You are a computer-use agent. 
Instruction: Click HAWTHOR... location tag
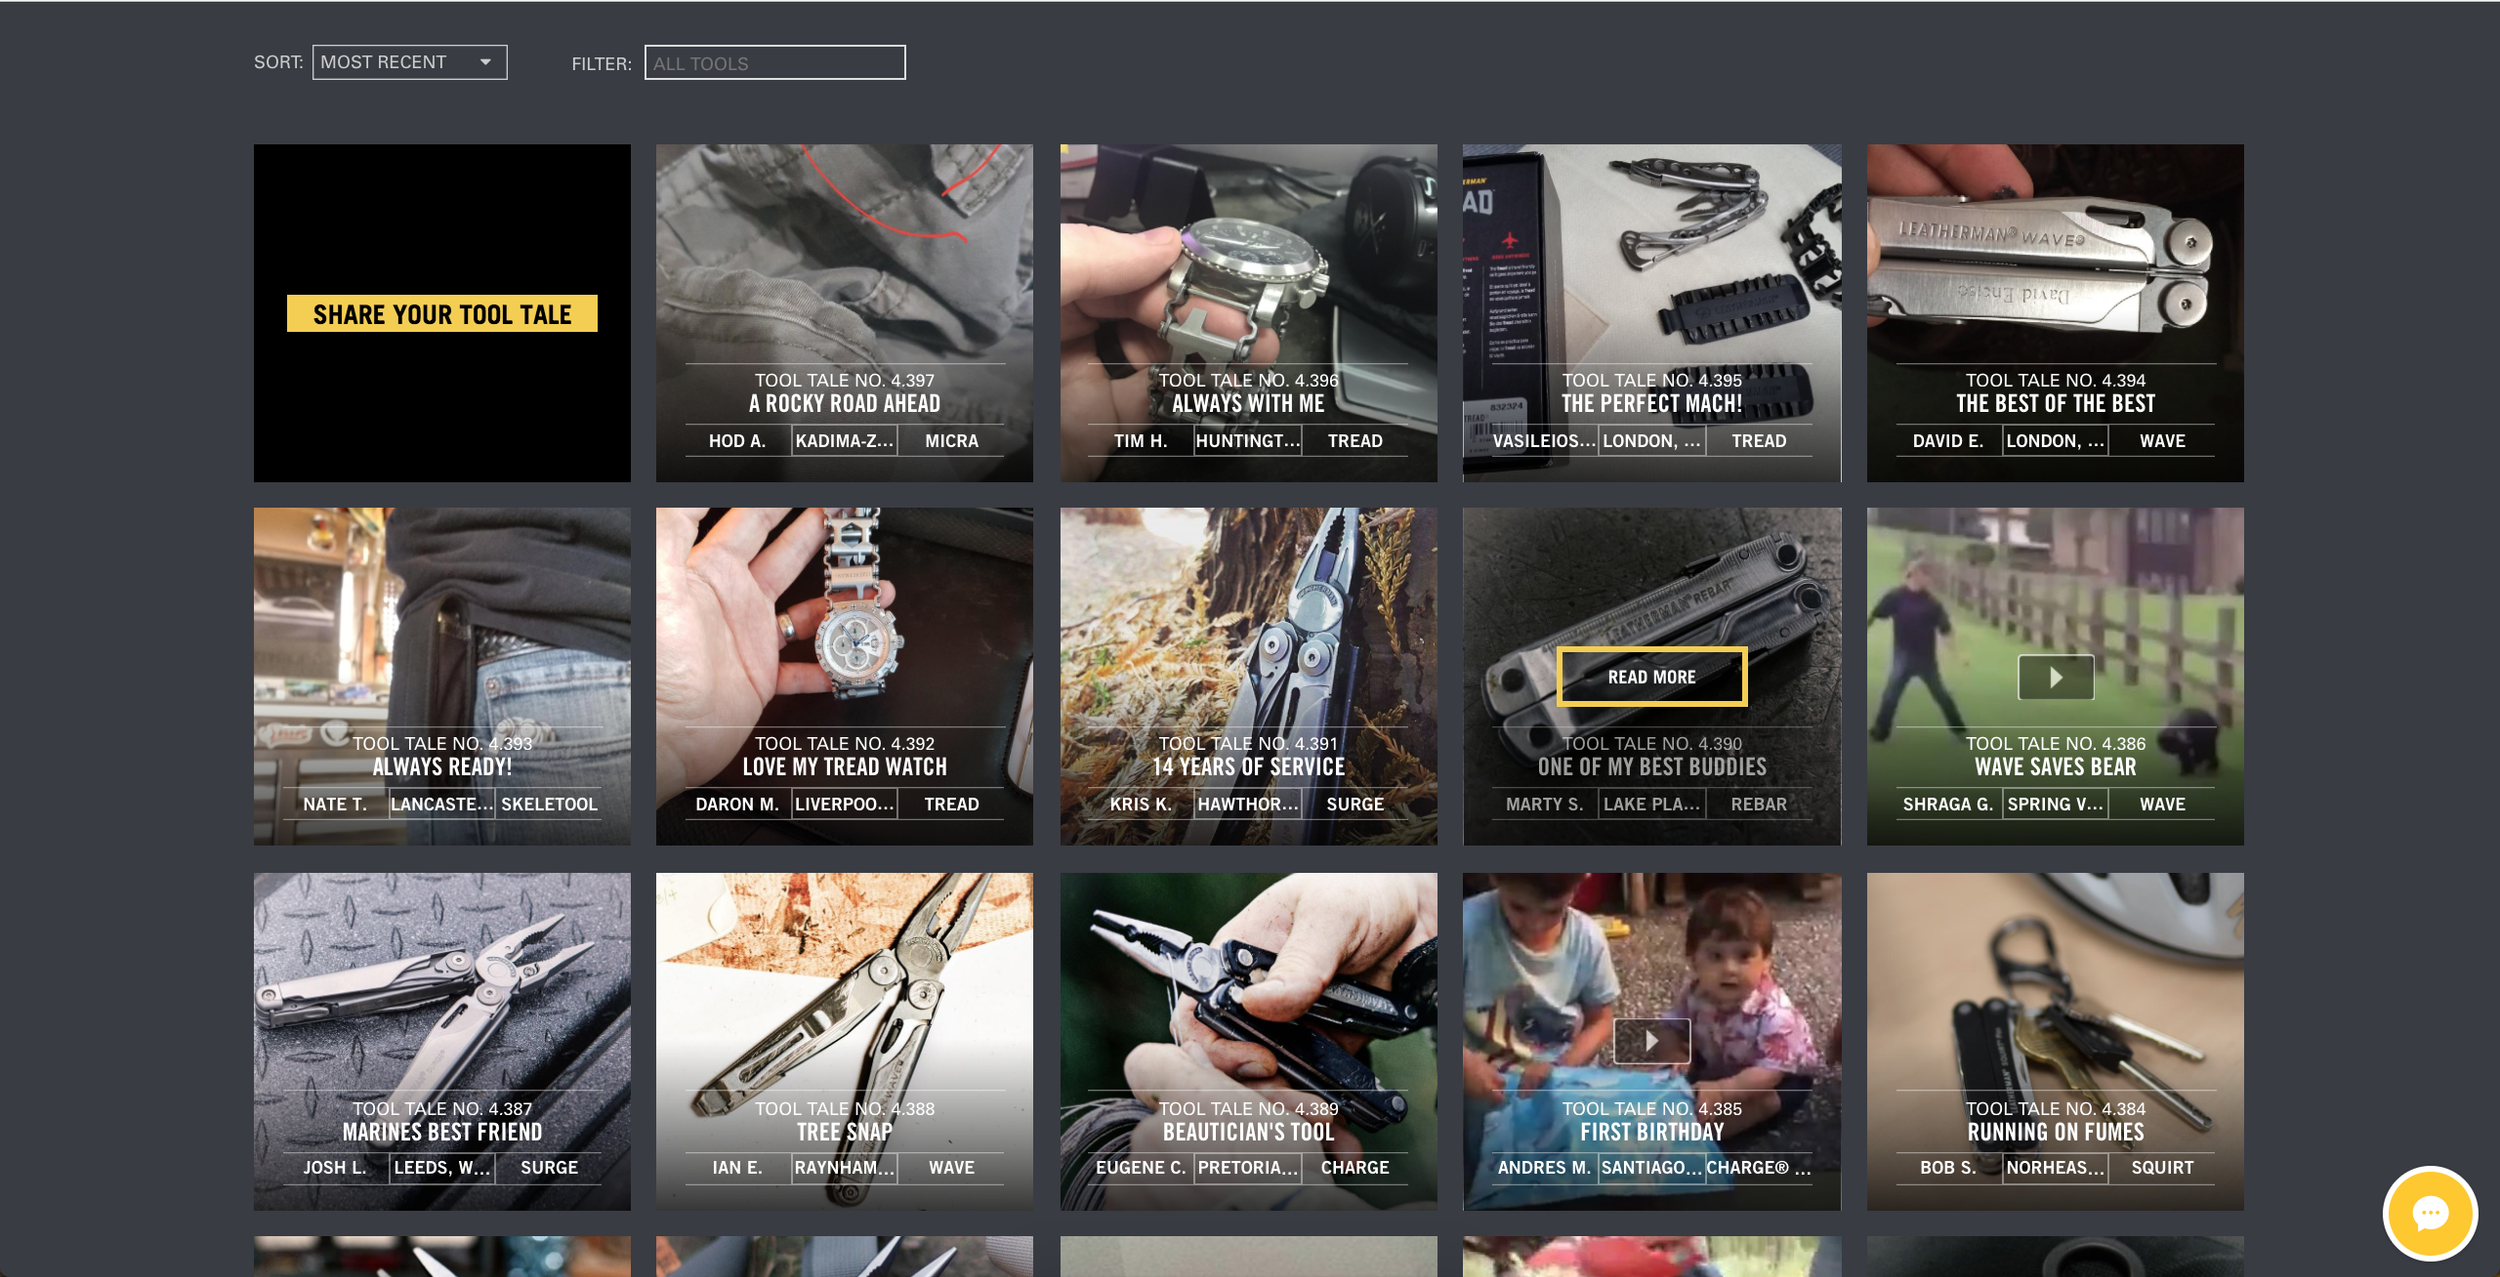[1248, 804]
